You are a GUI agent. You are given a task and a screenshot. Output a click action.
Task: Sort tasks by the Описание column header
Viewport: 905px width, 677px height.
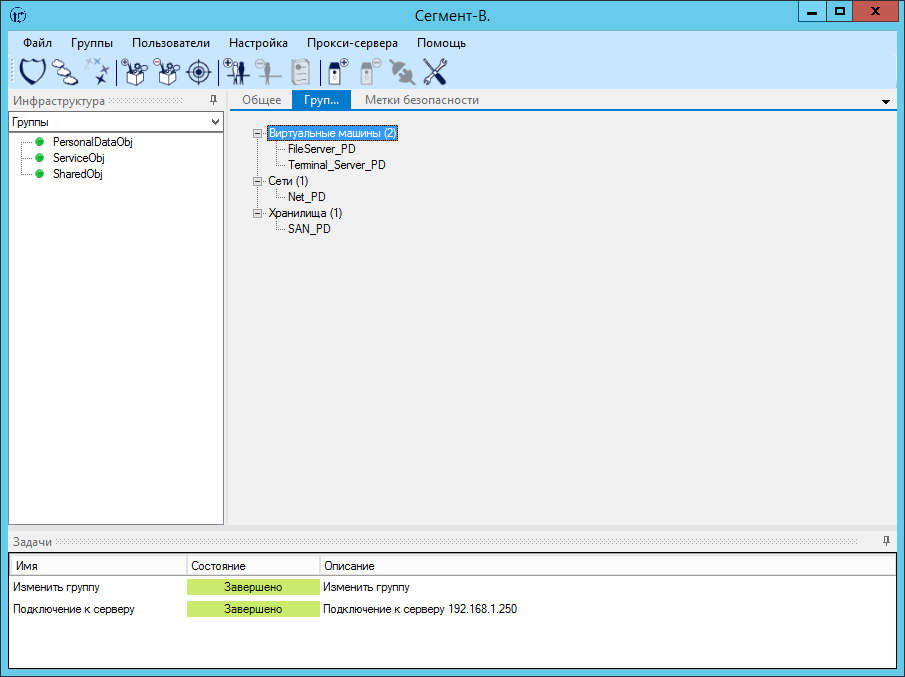pyautogui.click(x=608, y=566)
